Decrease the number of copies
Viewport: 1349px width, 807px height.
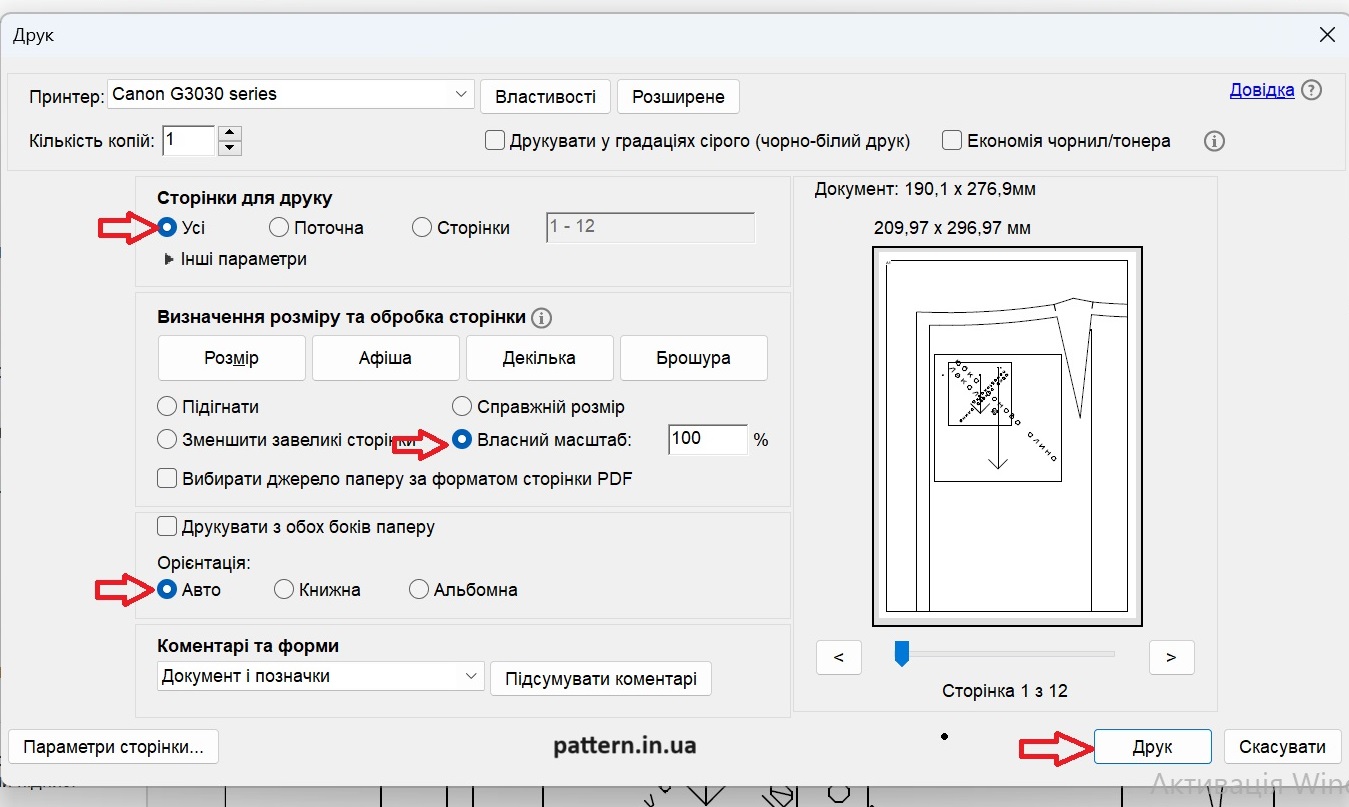point(230,148)
